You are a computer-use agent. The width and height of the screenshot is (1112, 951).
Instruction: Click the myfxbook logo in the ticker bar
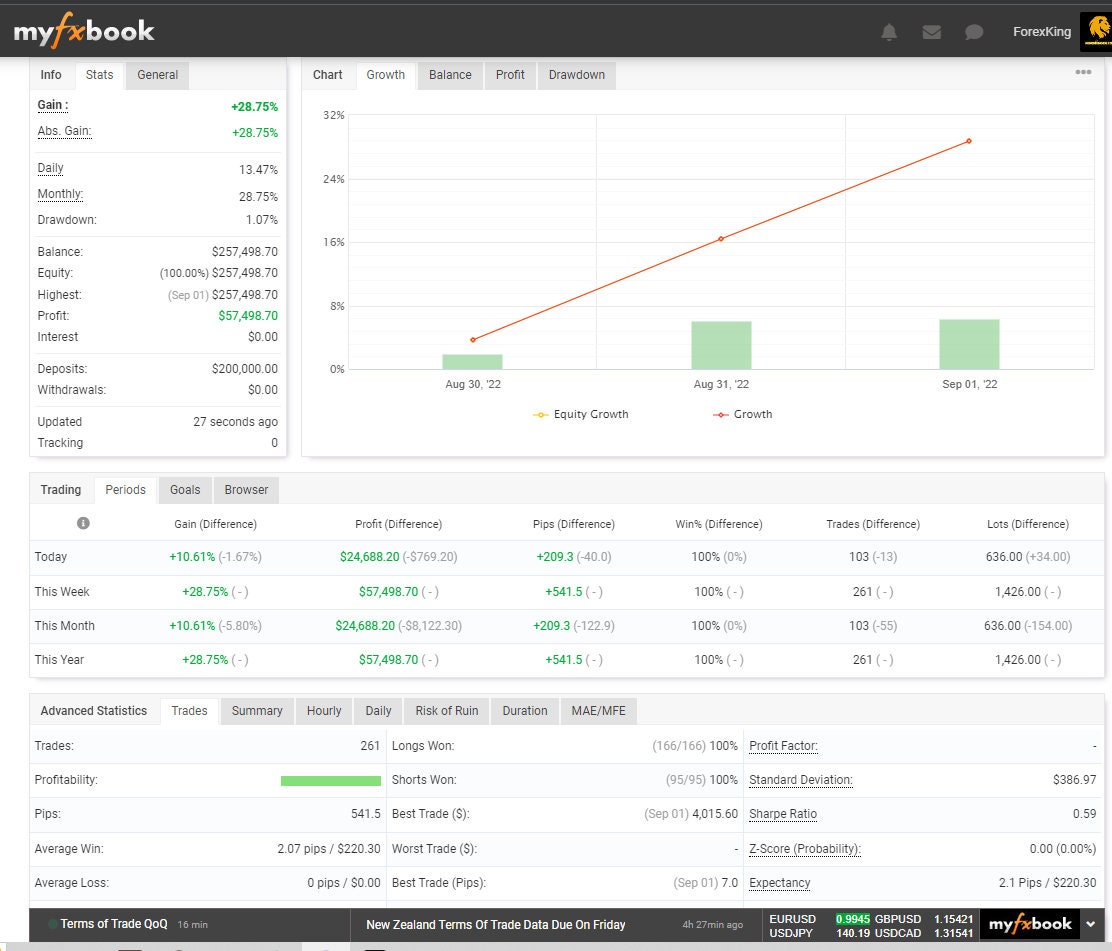1029,925
